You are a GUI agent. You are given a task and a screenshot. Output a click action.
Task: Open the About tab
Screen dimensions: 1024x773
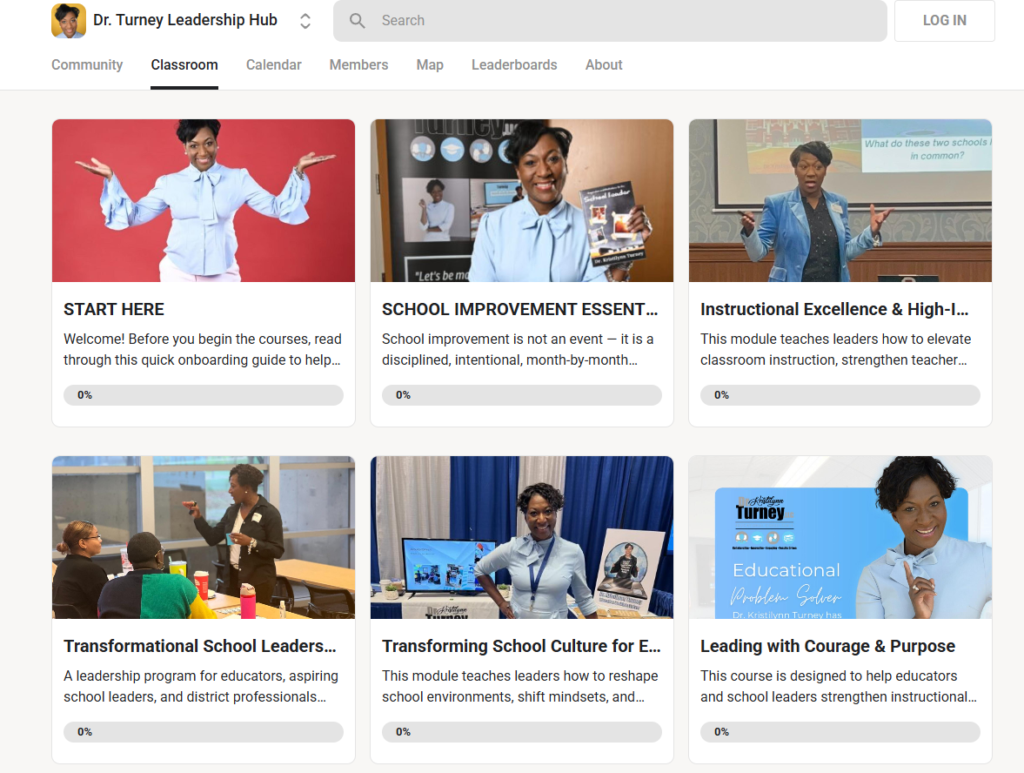(603, 65)
